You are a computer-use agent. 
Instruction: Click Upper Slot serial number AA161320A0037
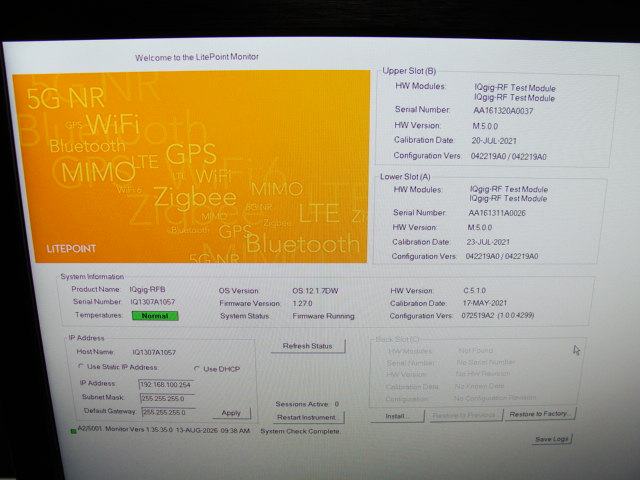[503, 111]
